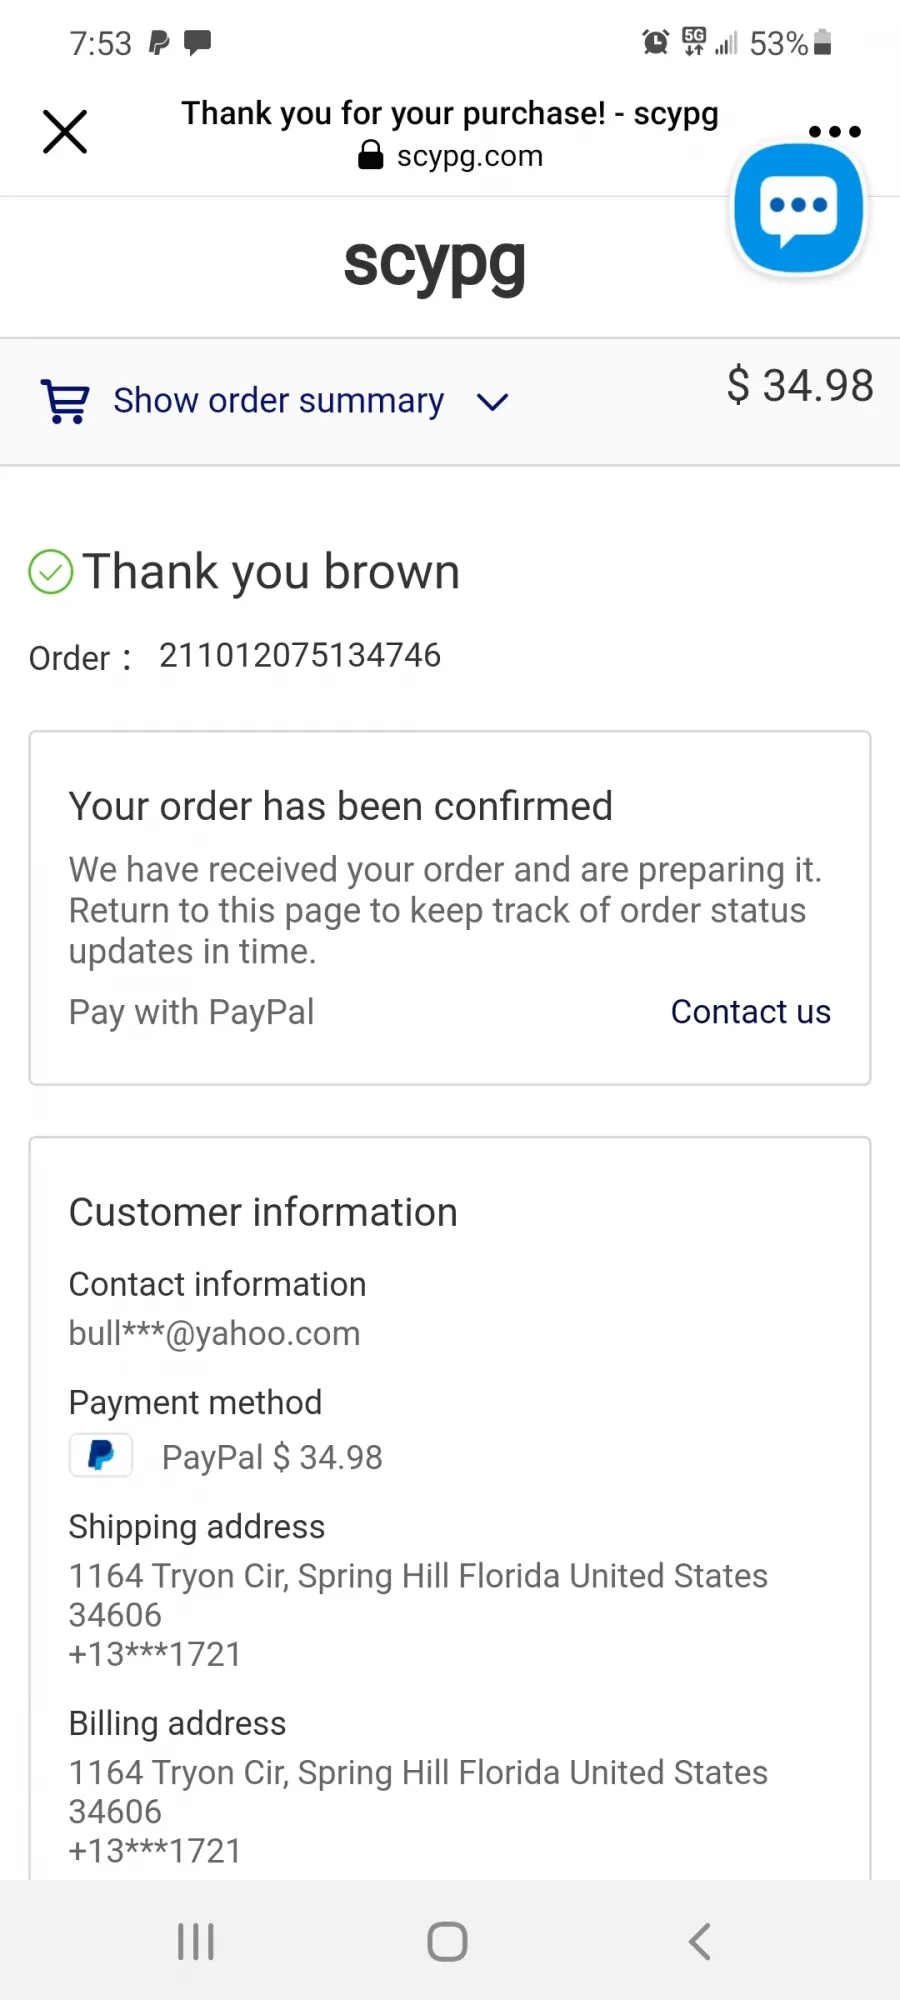
Task: Tap the scypg.com address text
Action: point(470,156)
